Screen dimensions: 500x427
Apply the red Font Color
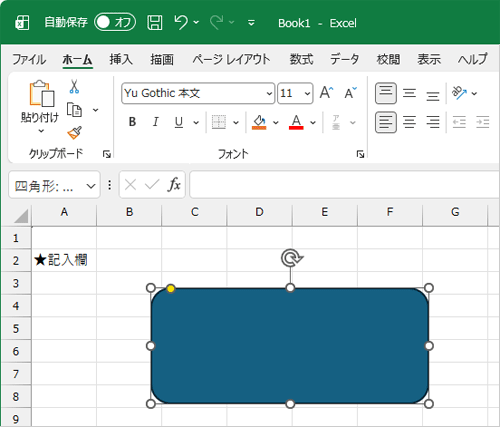tap(296, 122)
